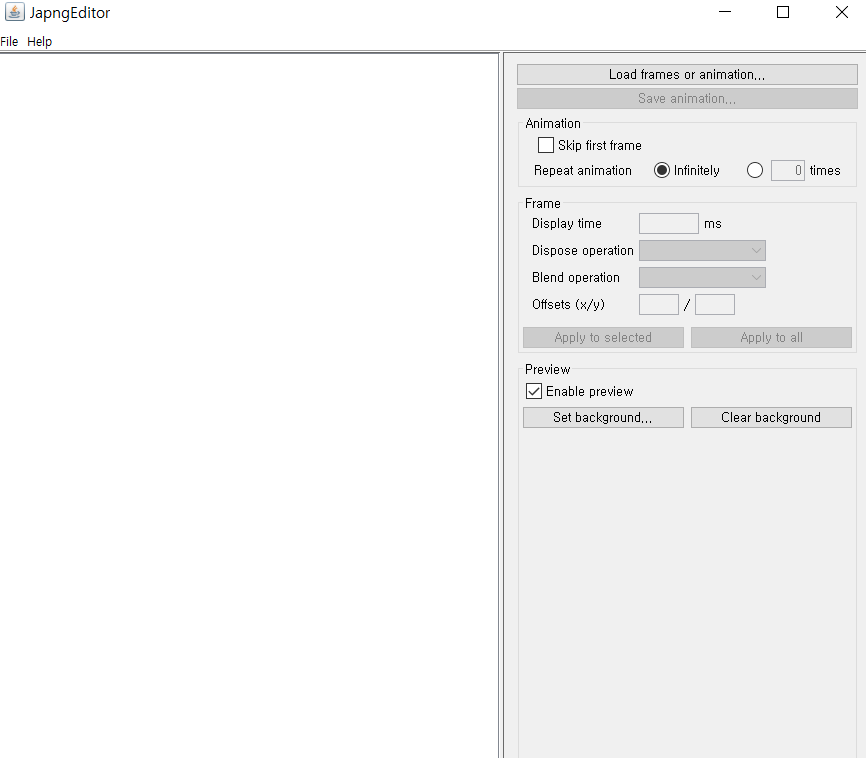Click the Clear background button
Image resolution: width=866 pixels, height=758 pixels.
tap(771, 418)
